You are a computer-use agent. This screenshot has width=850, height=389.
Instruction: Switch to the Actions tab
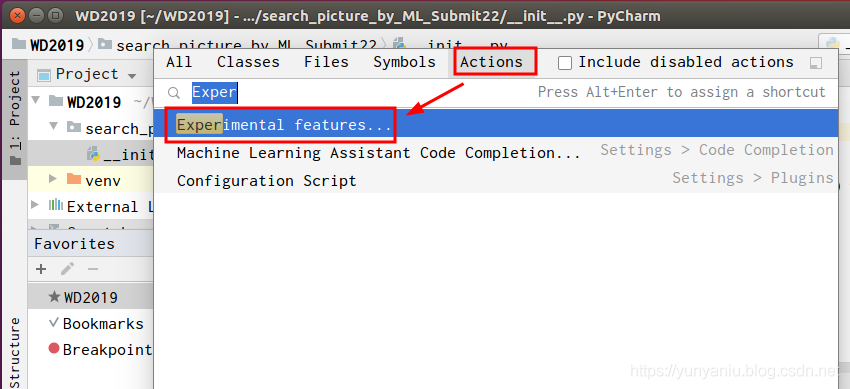(492, 62)
